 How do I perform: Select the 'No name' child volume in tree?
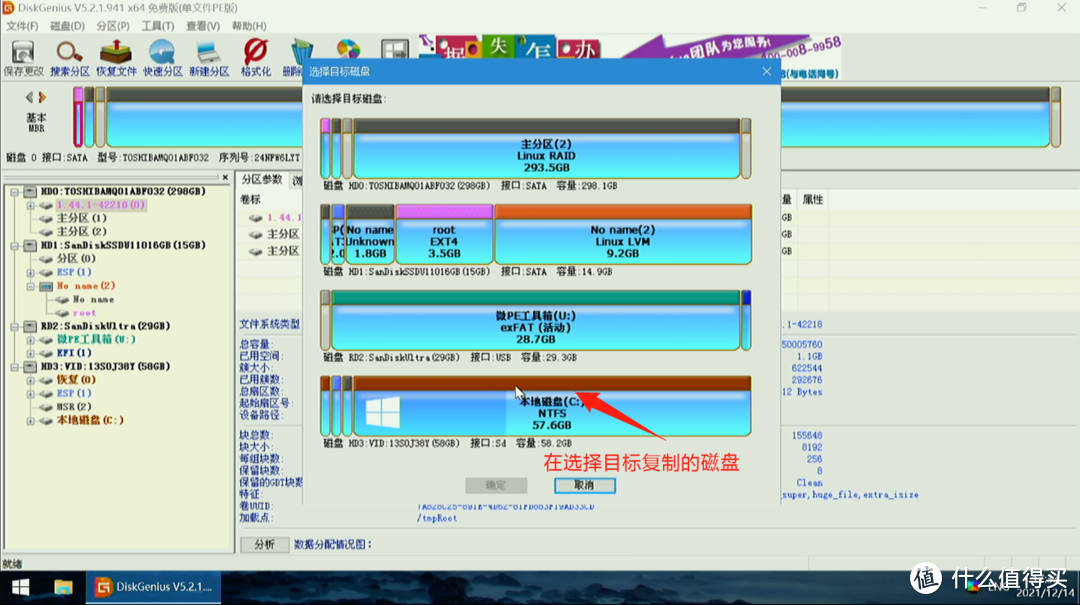point(93,299)
